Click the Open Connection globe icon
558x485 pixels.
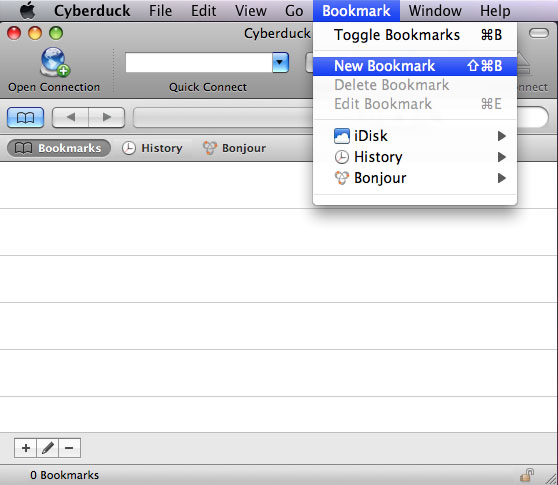(x=54, y=62)
